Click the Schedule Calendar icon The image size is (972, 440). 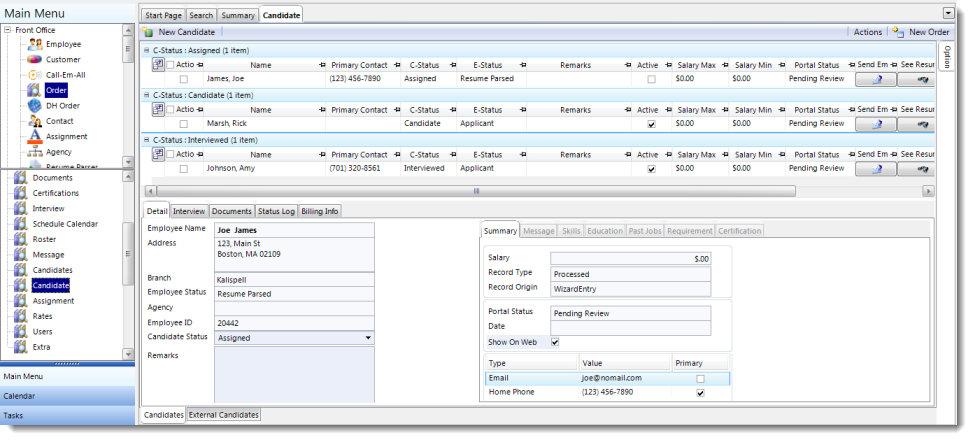(x=19, y=224)
